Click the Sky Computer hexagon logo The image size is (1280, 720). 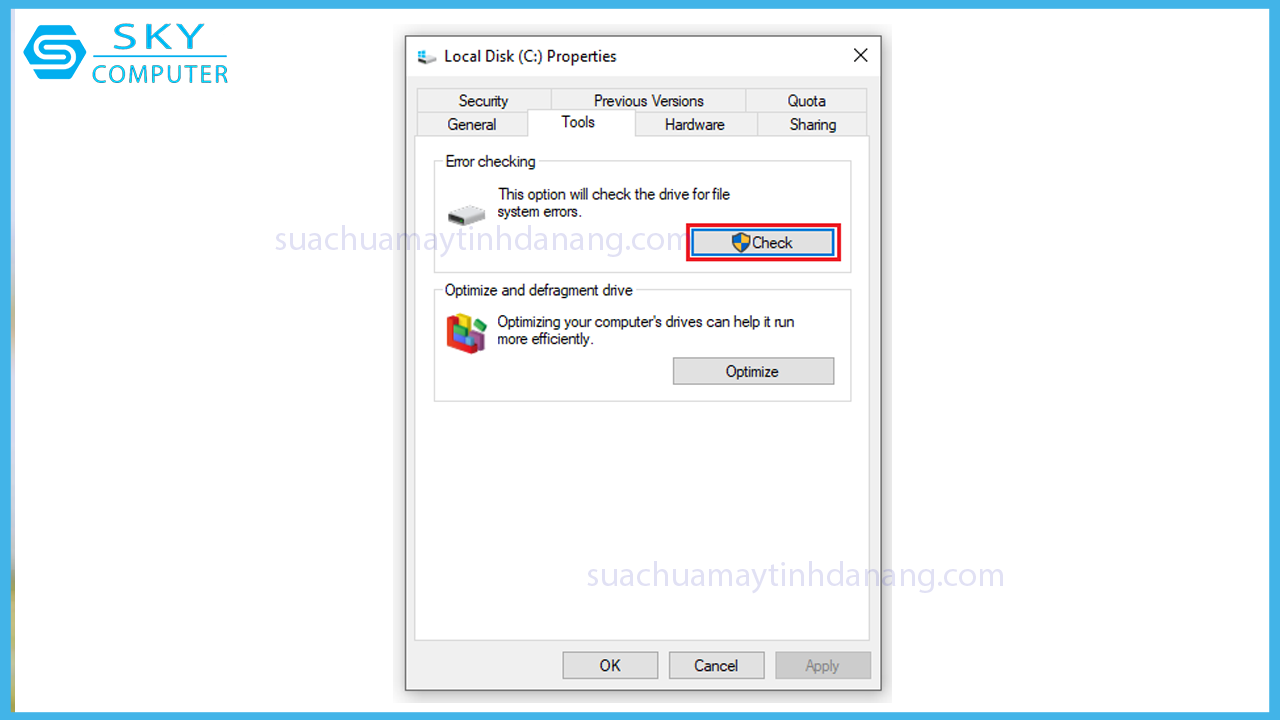55,52
